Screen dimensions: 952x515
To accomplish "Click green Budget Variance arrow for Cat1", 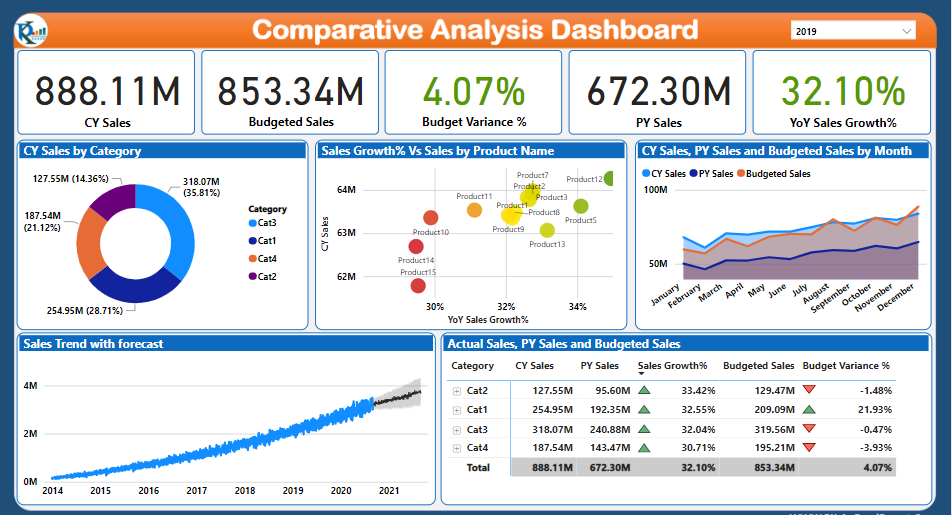I will [x=809, y=410].
